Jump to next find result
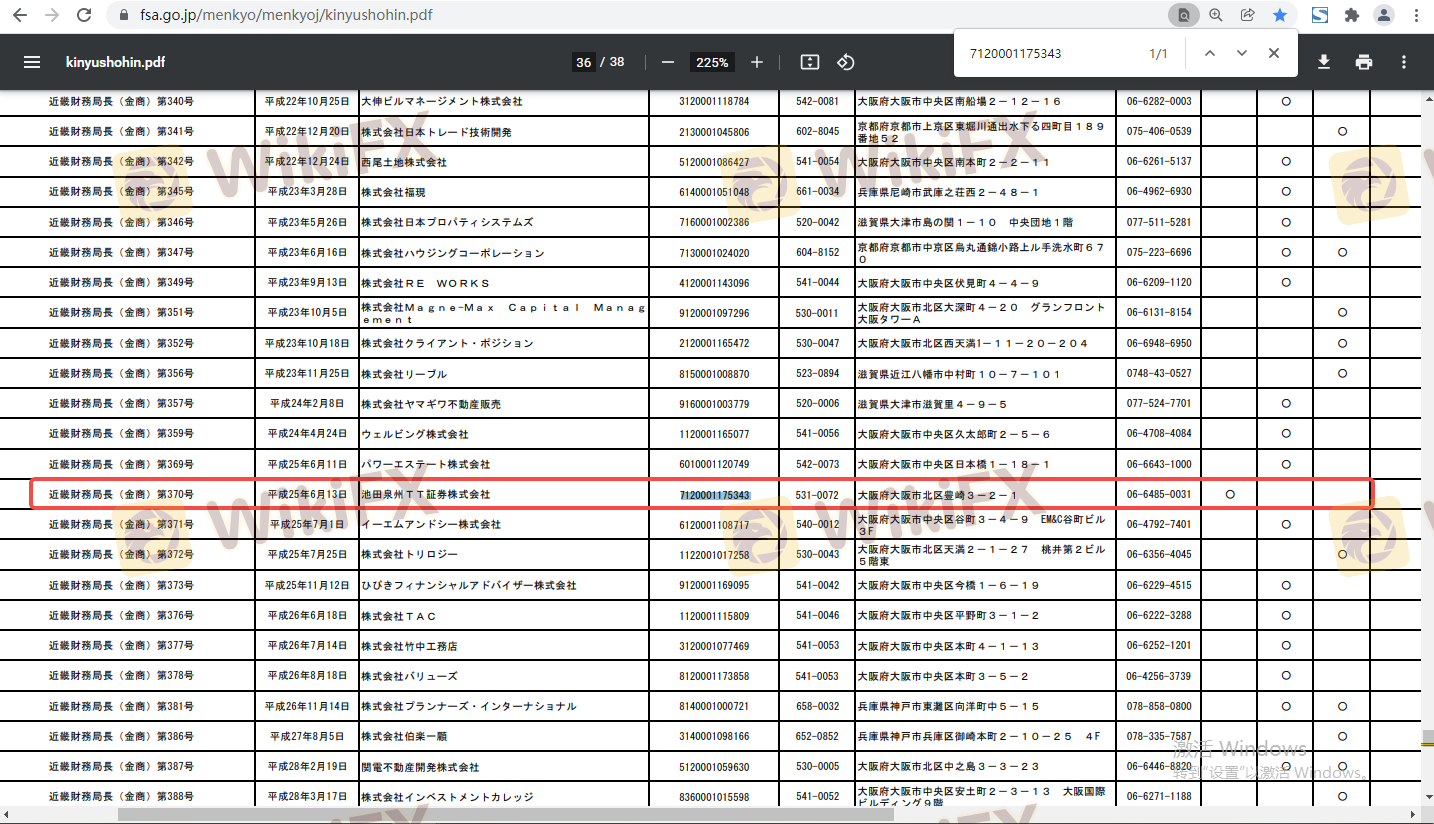This screenshot has height=824, width=1434. 1242,53
